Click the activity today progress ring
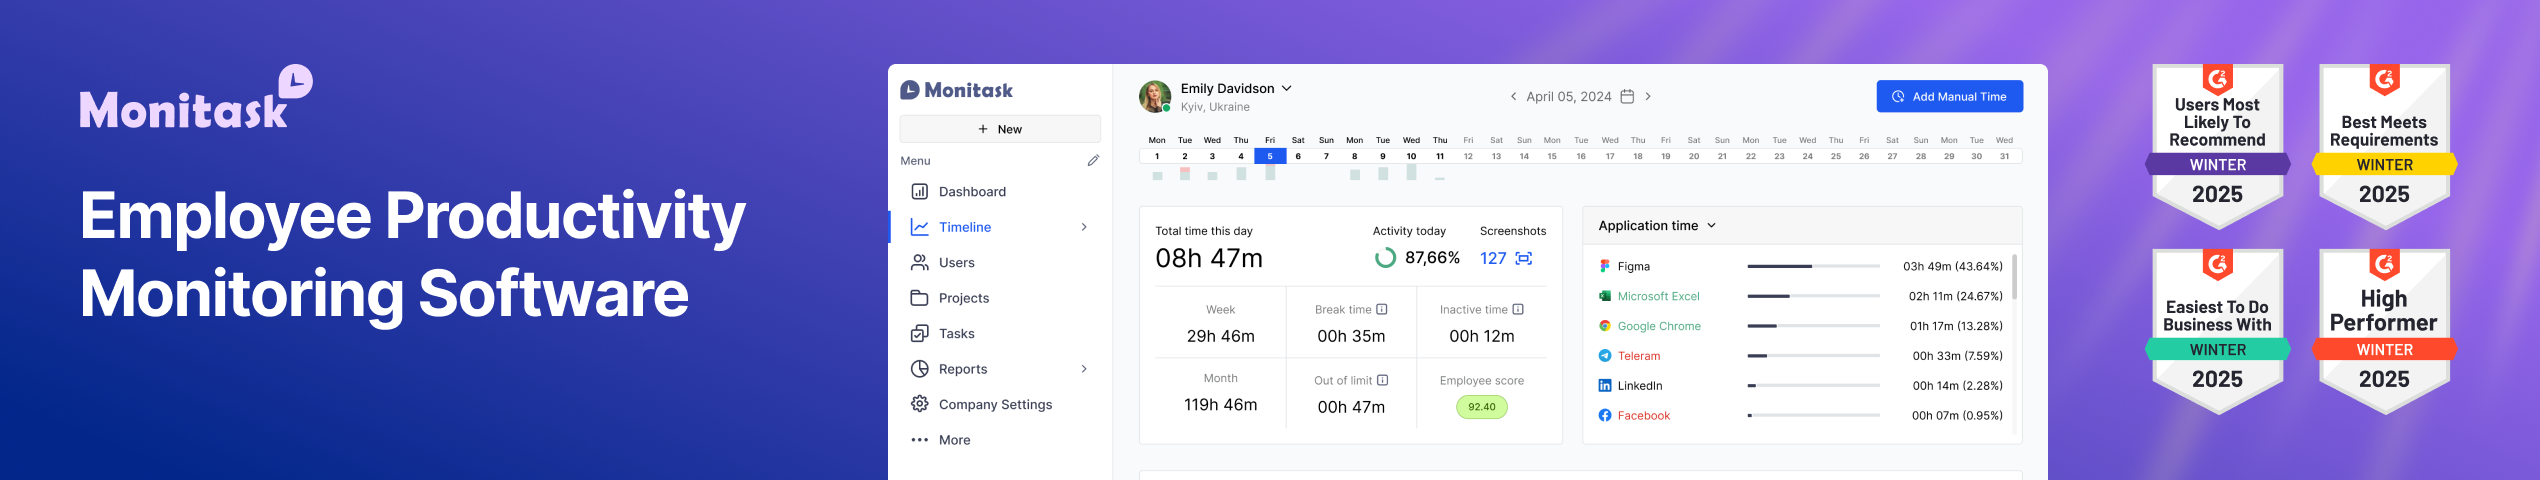 [1385, 258]
